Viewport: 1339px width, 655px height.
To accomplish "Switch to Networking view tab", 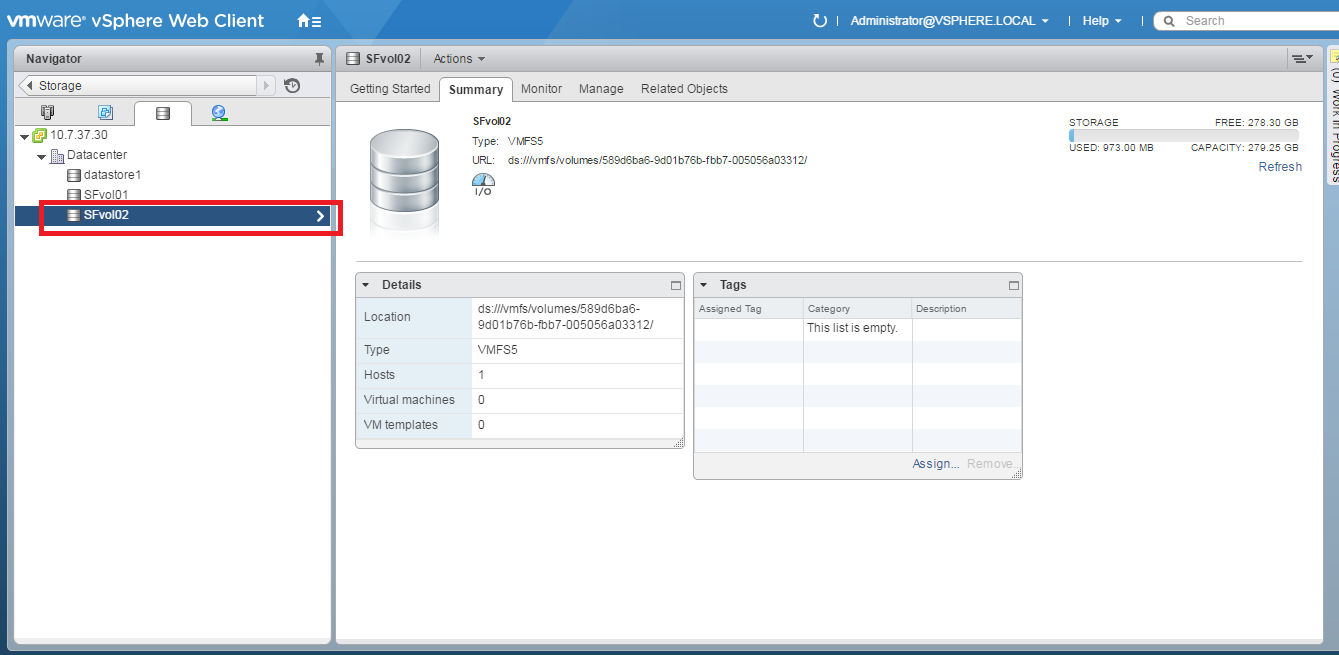I will coord(219,113).
